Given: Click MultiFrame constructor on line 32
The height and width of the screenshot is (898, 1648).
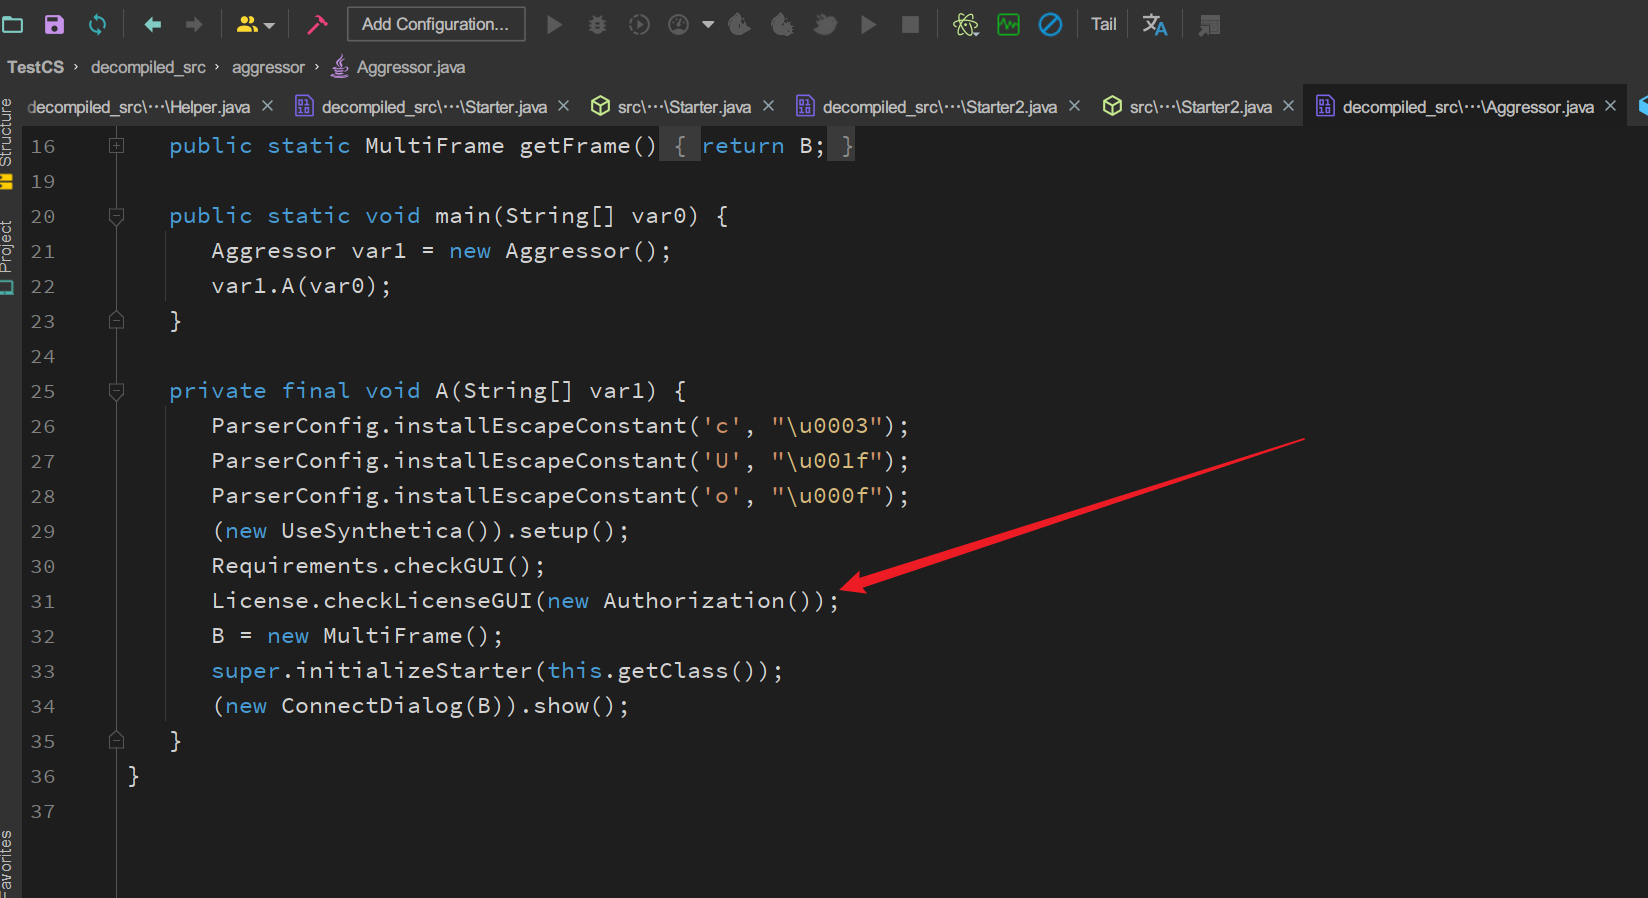Looking at the screenshot, I should pyautogui.click(x=392, y=636).
